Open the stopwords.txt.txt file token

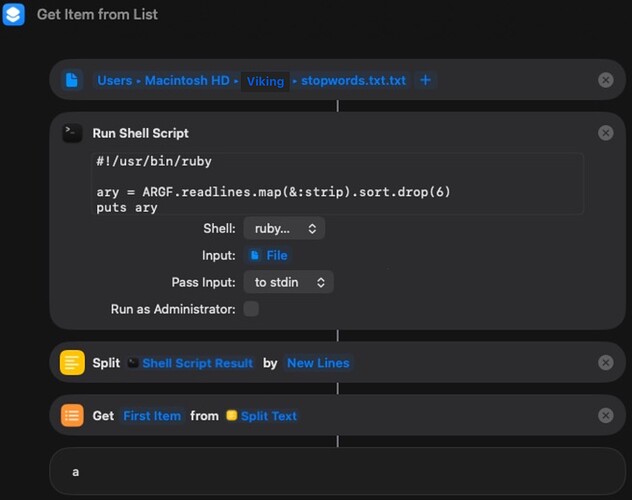pyautogui.click(x=353, y=81)
